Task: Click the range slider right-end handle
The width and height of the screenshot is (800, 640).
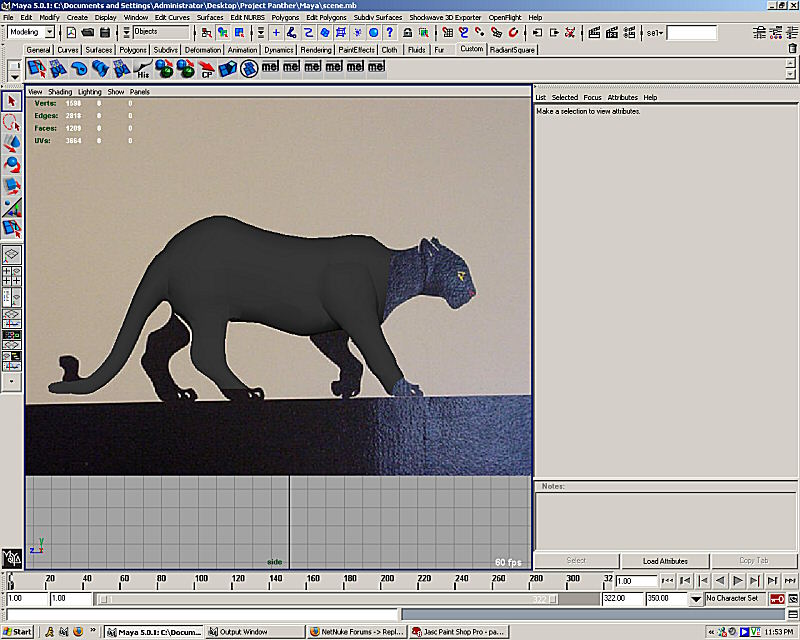Action: pyautogui.click(x=553, y=599)
